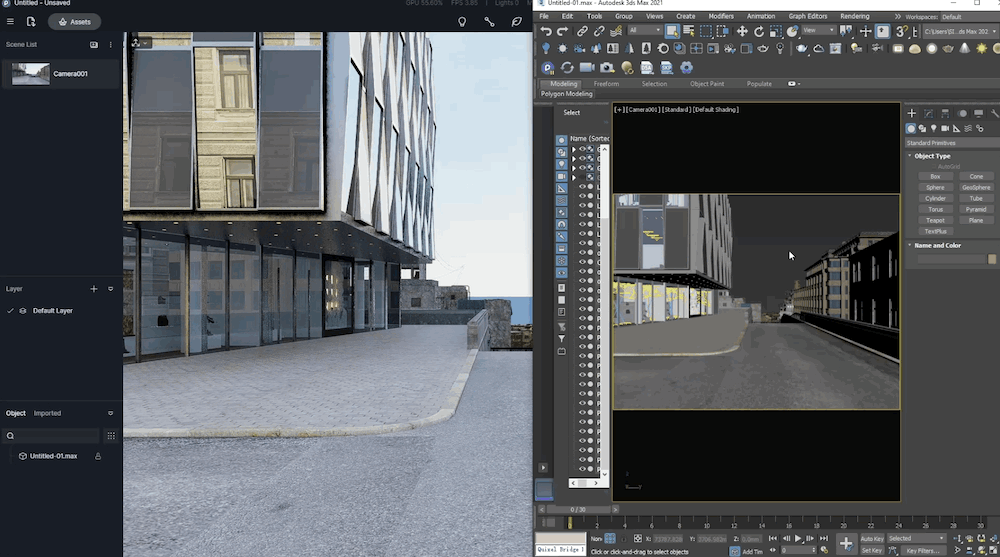
Task: Click the Box primitive button
Action: pos(935,176)
